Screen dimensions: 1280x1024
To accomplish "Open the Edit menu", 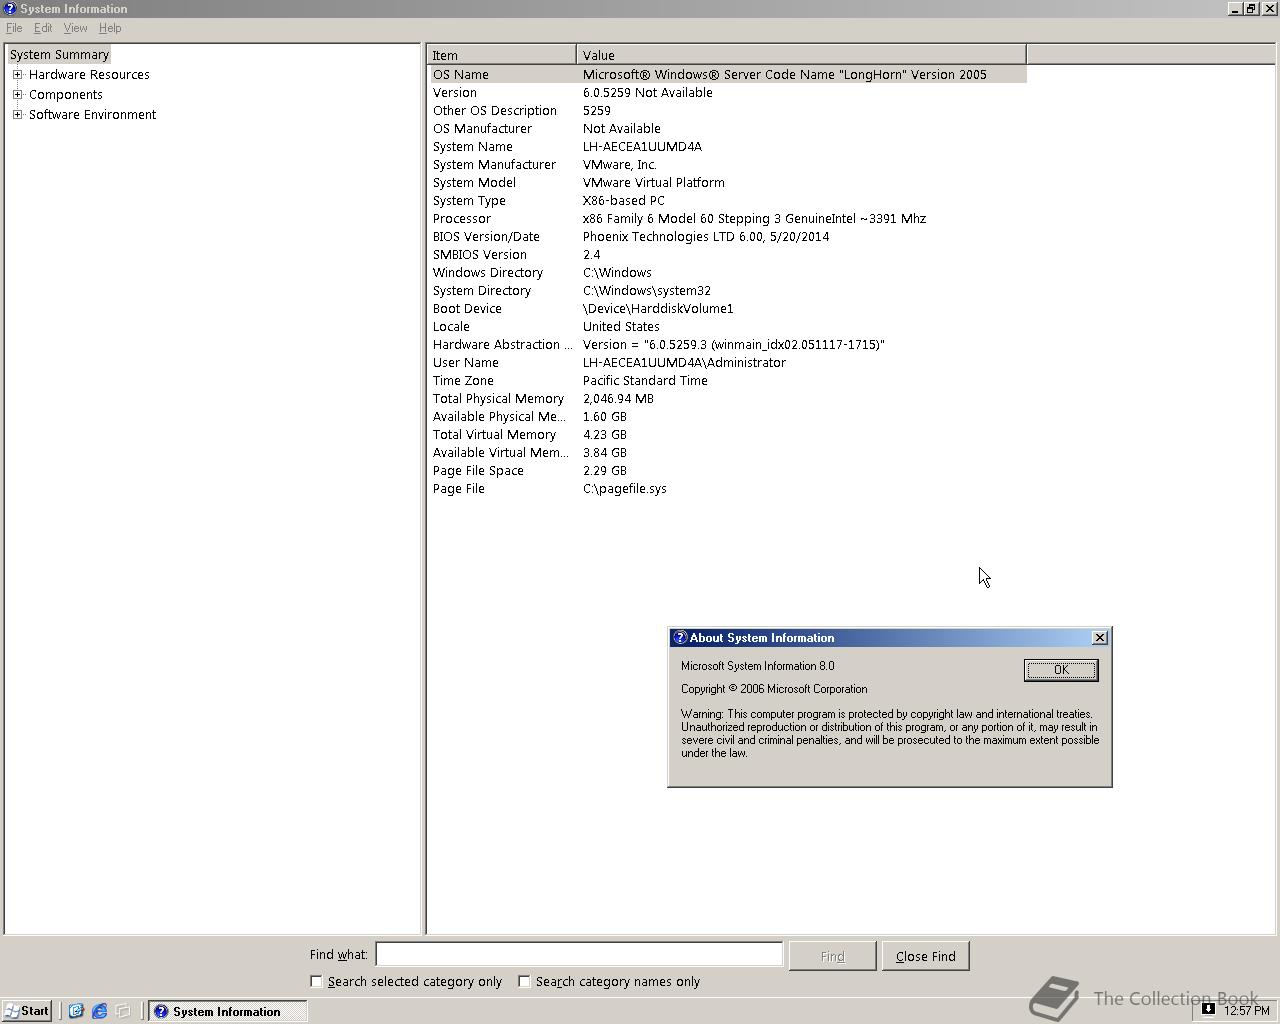I will pyautogui.click(x=43, y=28).
